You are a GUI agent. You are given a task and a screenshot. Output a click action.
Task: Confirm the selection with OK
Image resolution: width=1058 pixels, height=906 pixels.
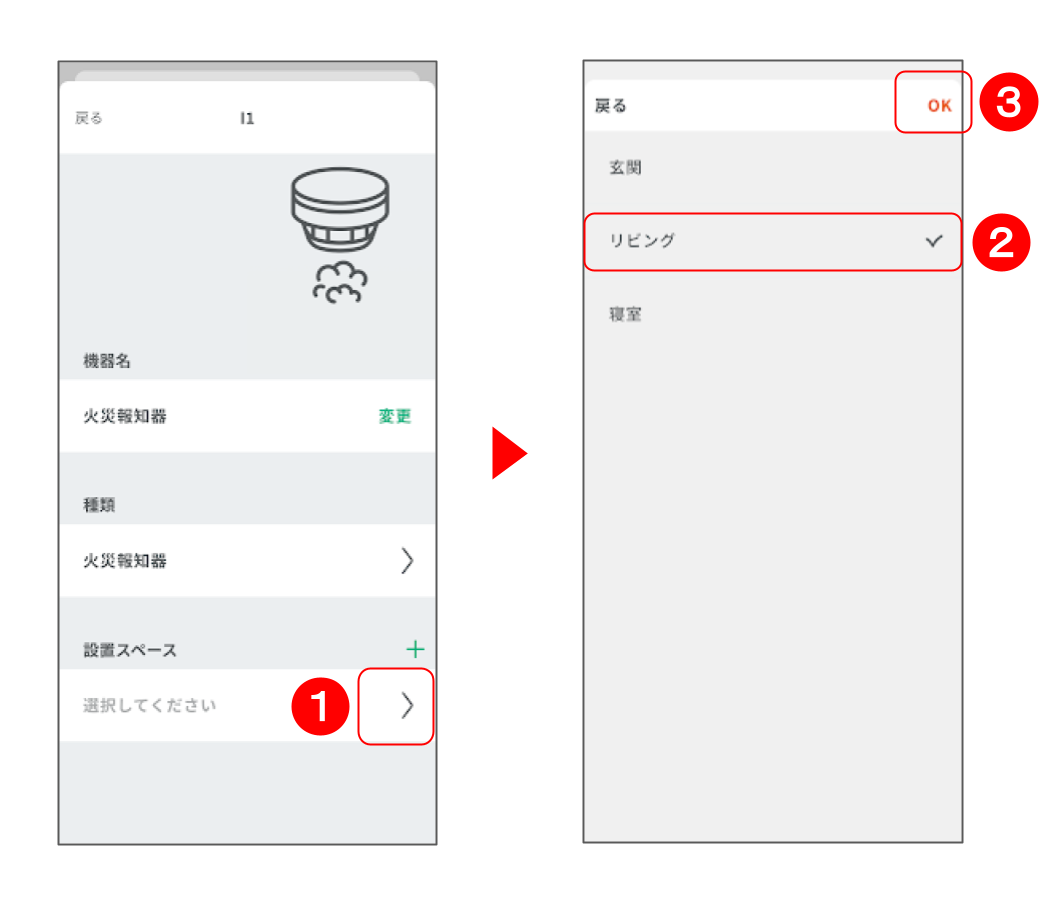tap(939, 105)
